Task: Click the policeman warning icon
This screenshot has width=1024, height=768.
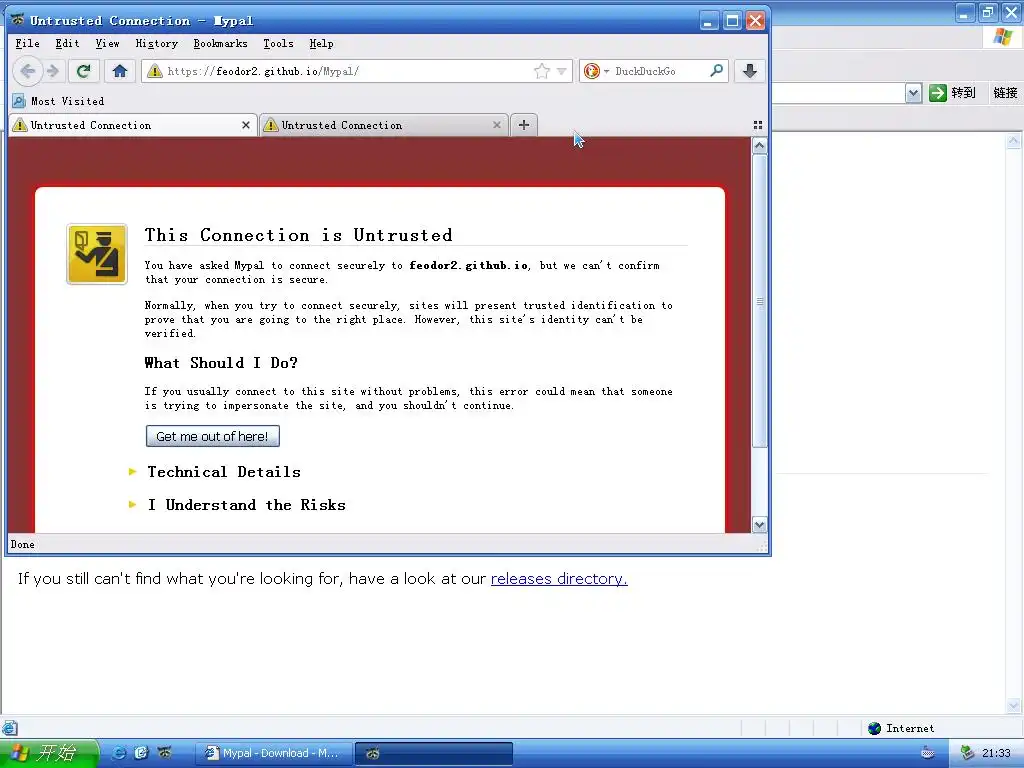Action: [x=97, y=254]
